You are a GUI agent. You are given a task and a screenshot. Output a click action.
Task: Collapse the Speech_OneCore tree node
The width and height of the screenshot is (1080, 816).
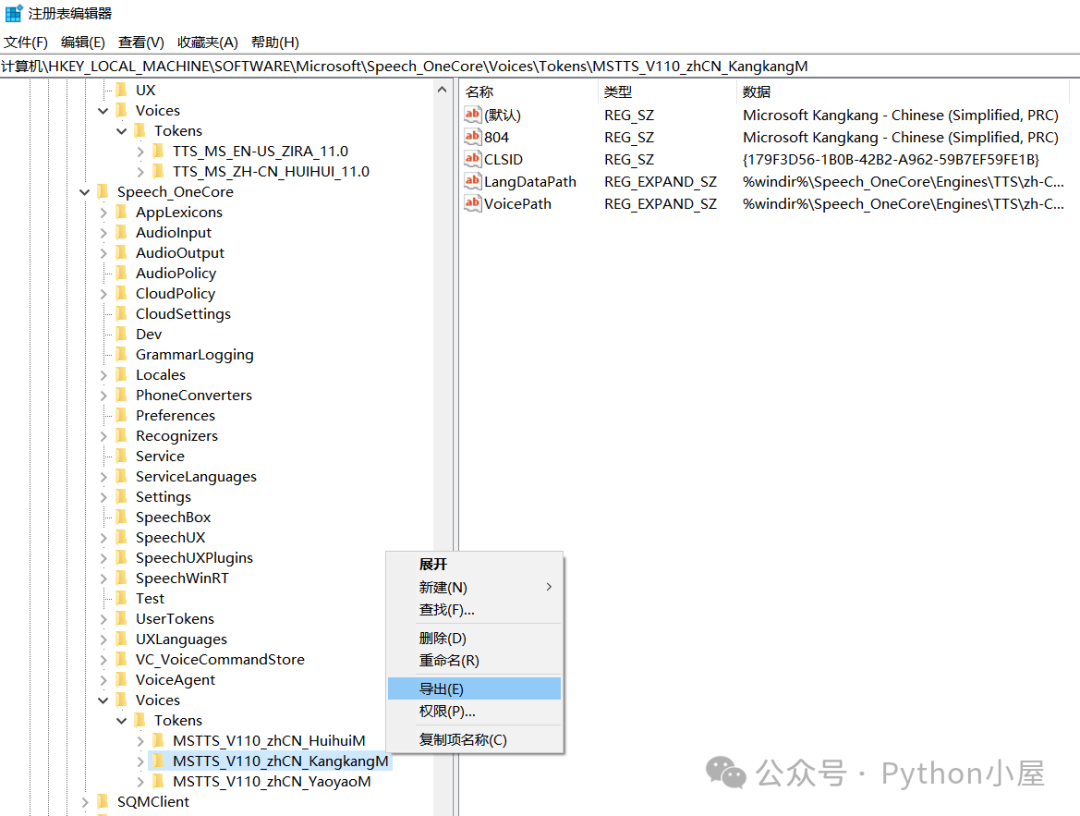[85, 192]
